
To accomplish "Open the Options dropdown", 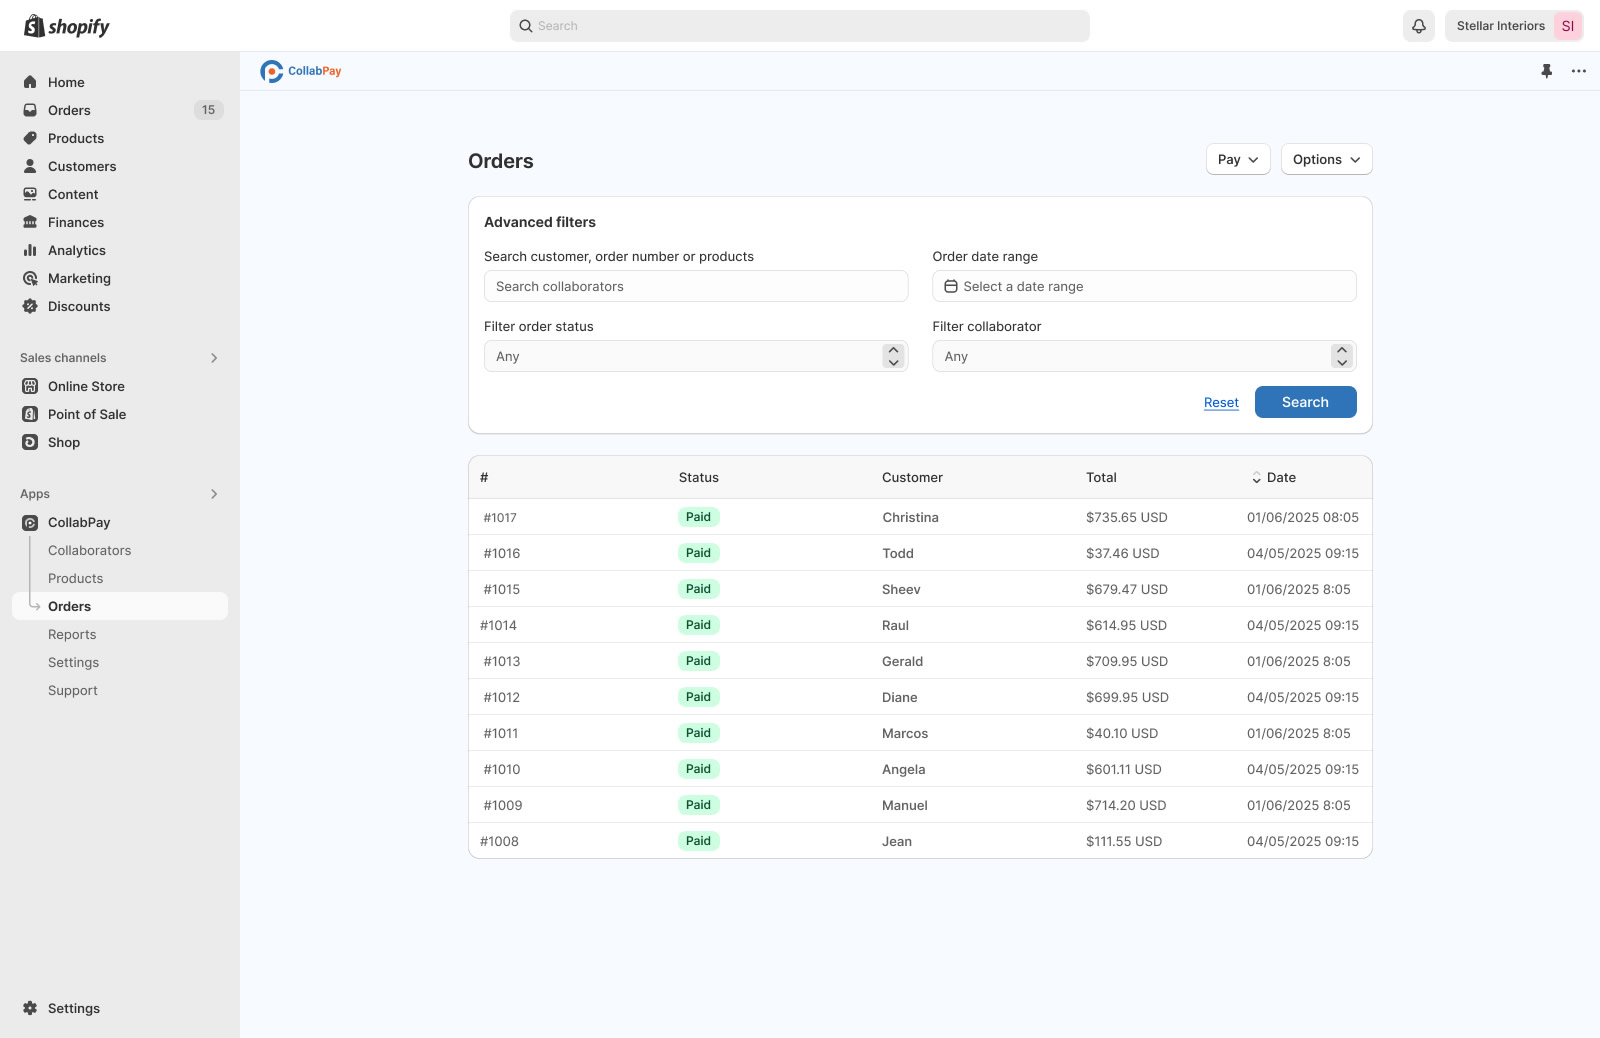I will click(x=1326, y=160).
